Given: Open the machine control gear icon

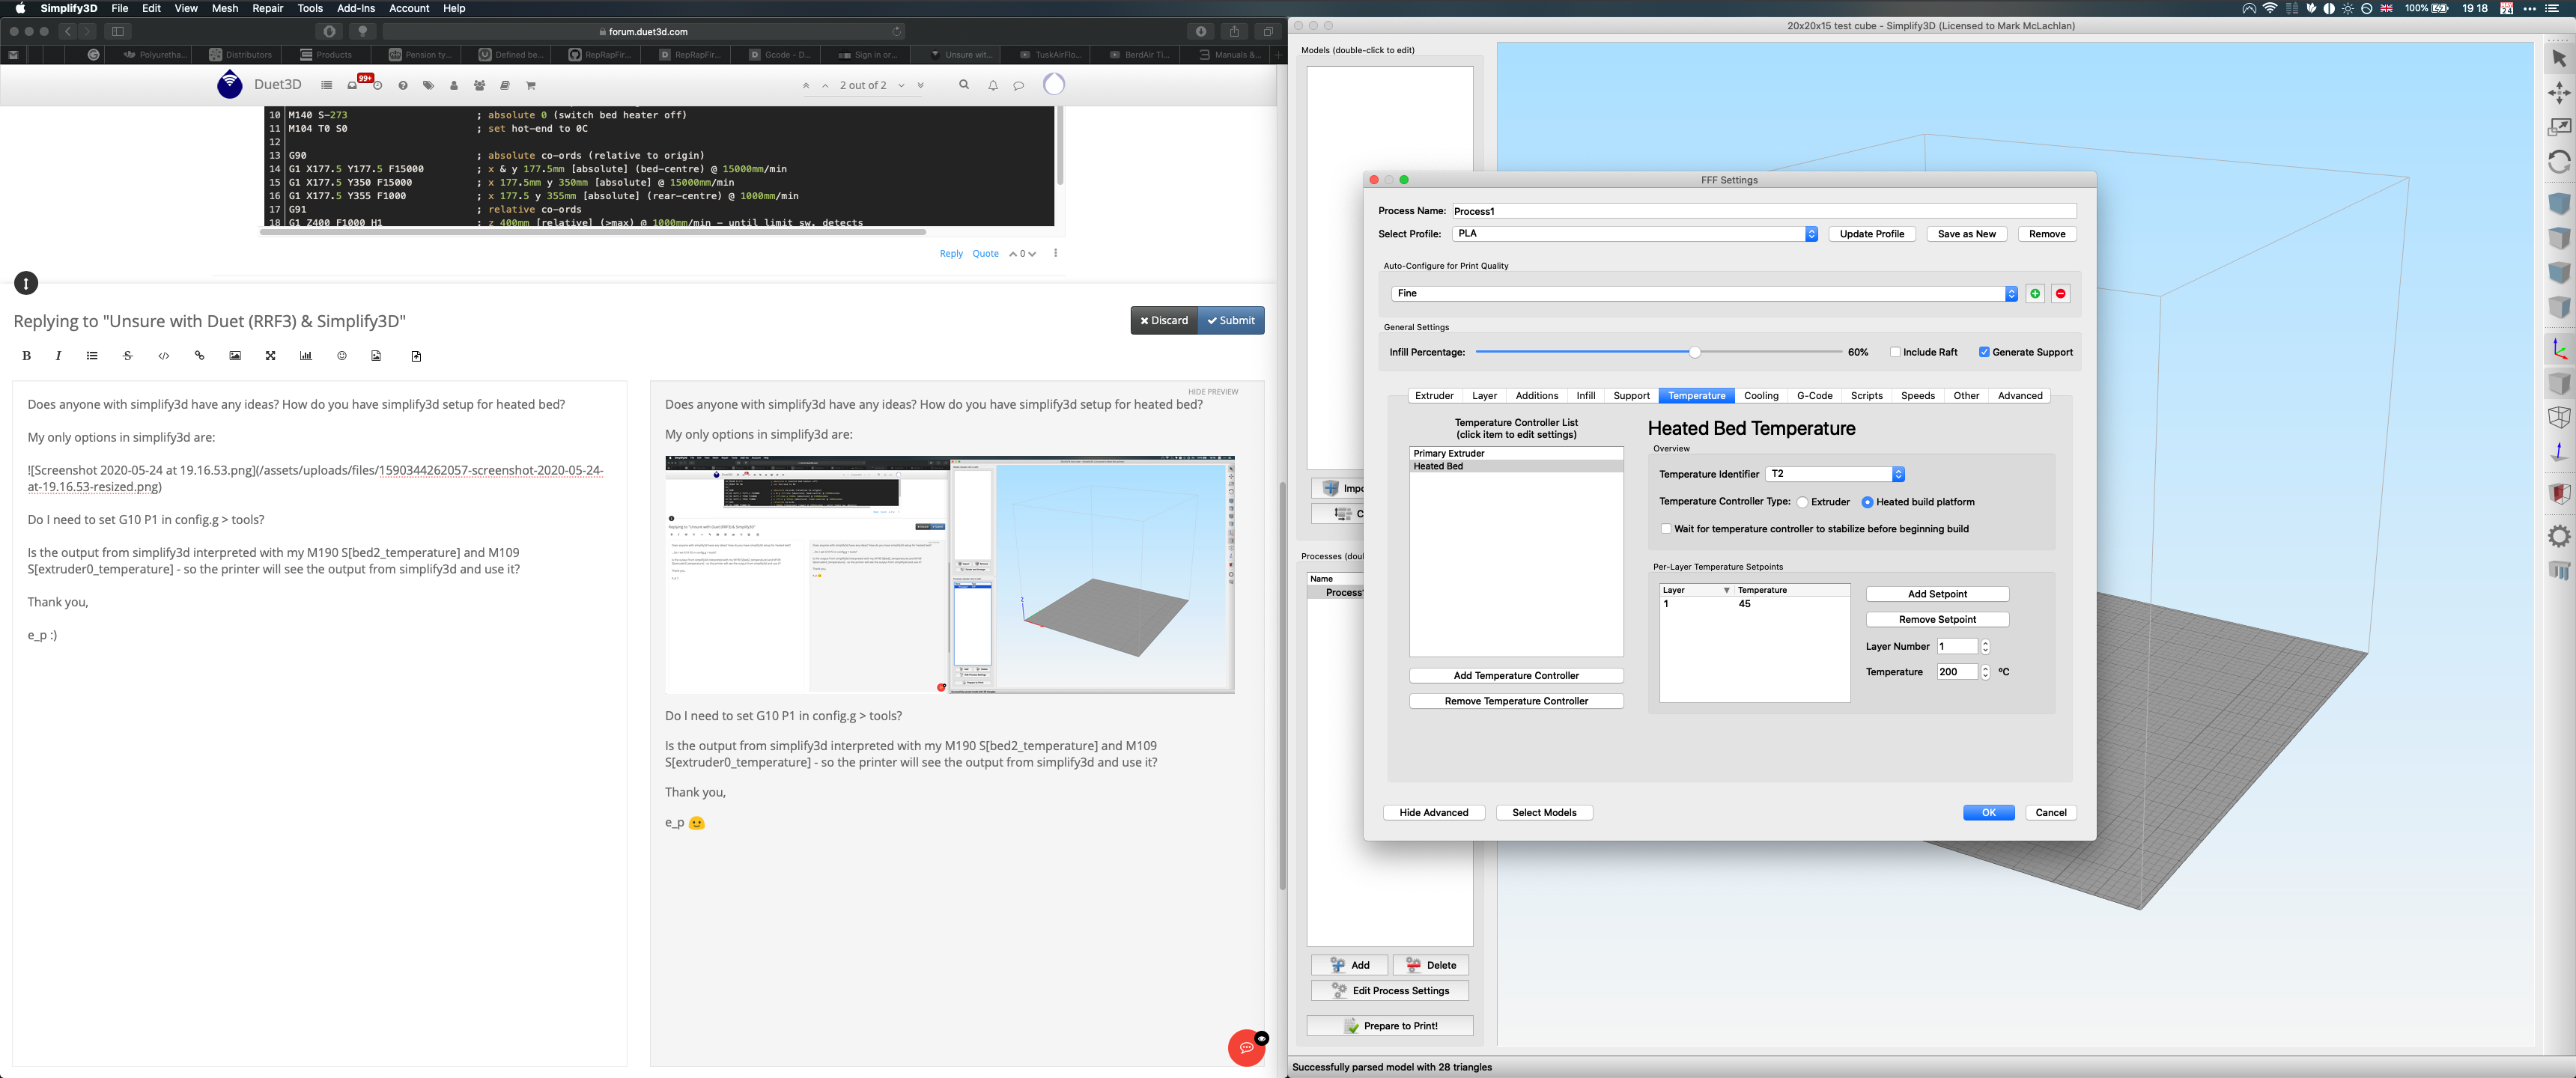Looking at the screenshot, I should point(2559,536).
